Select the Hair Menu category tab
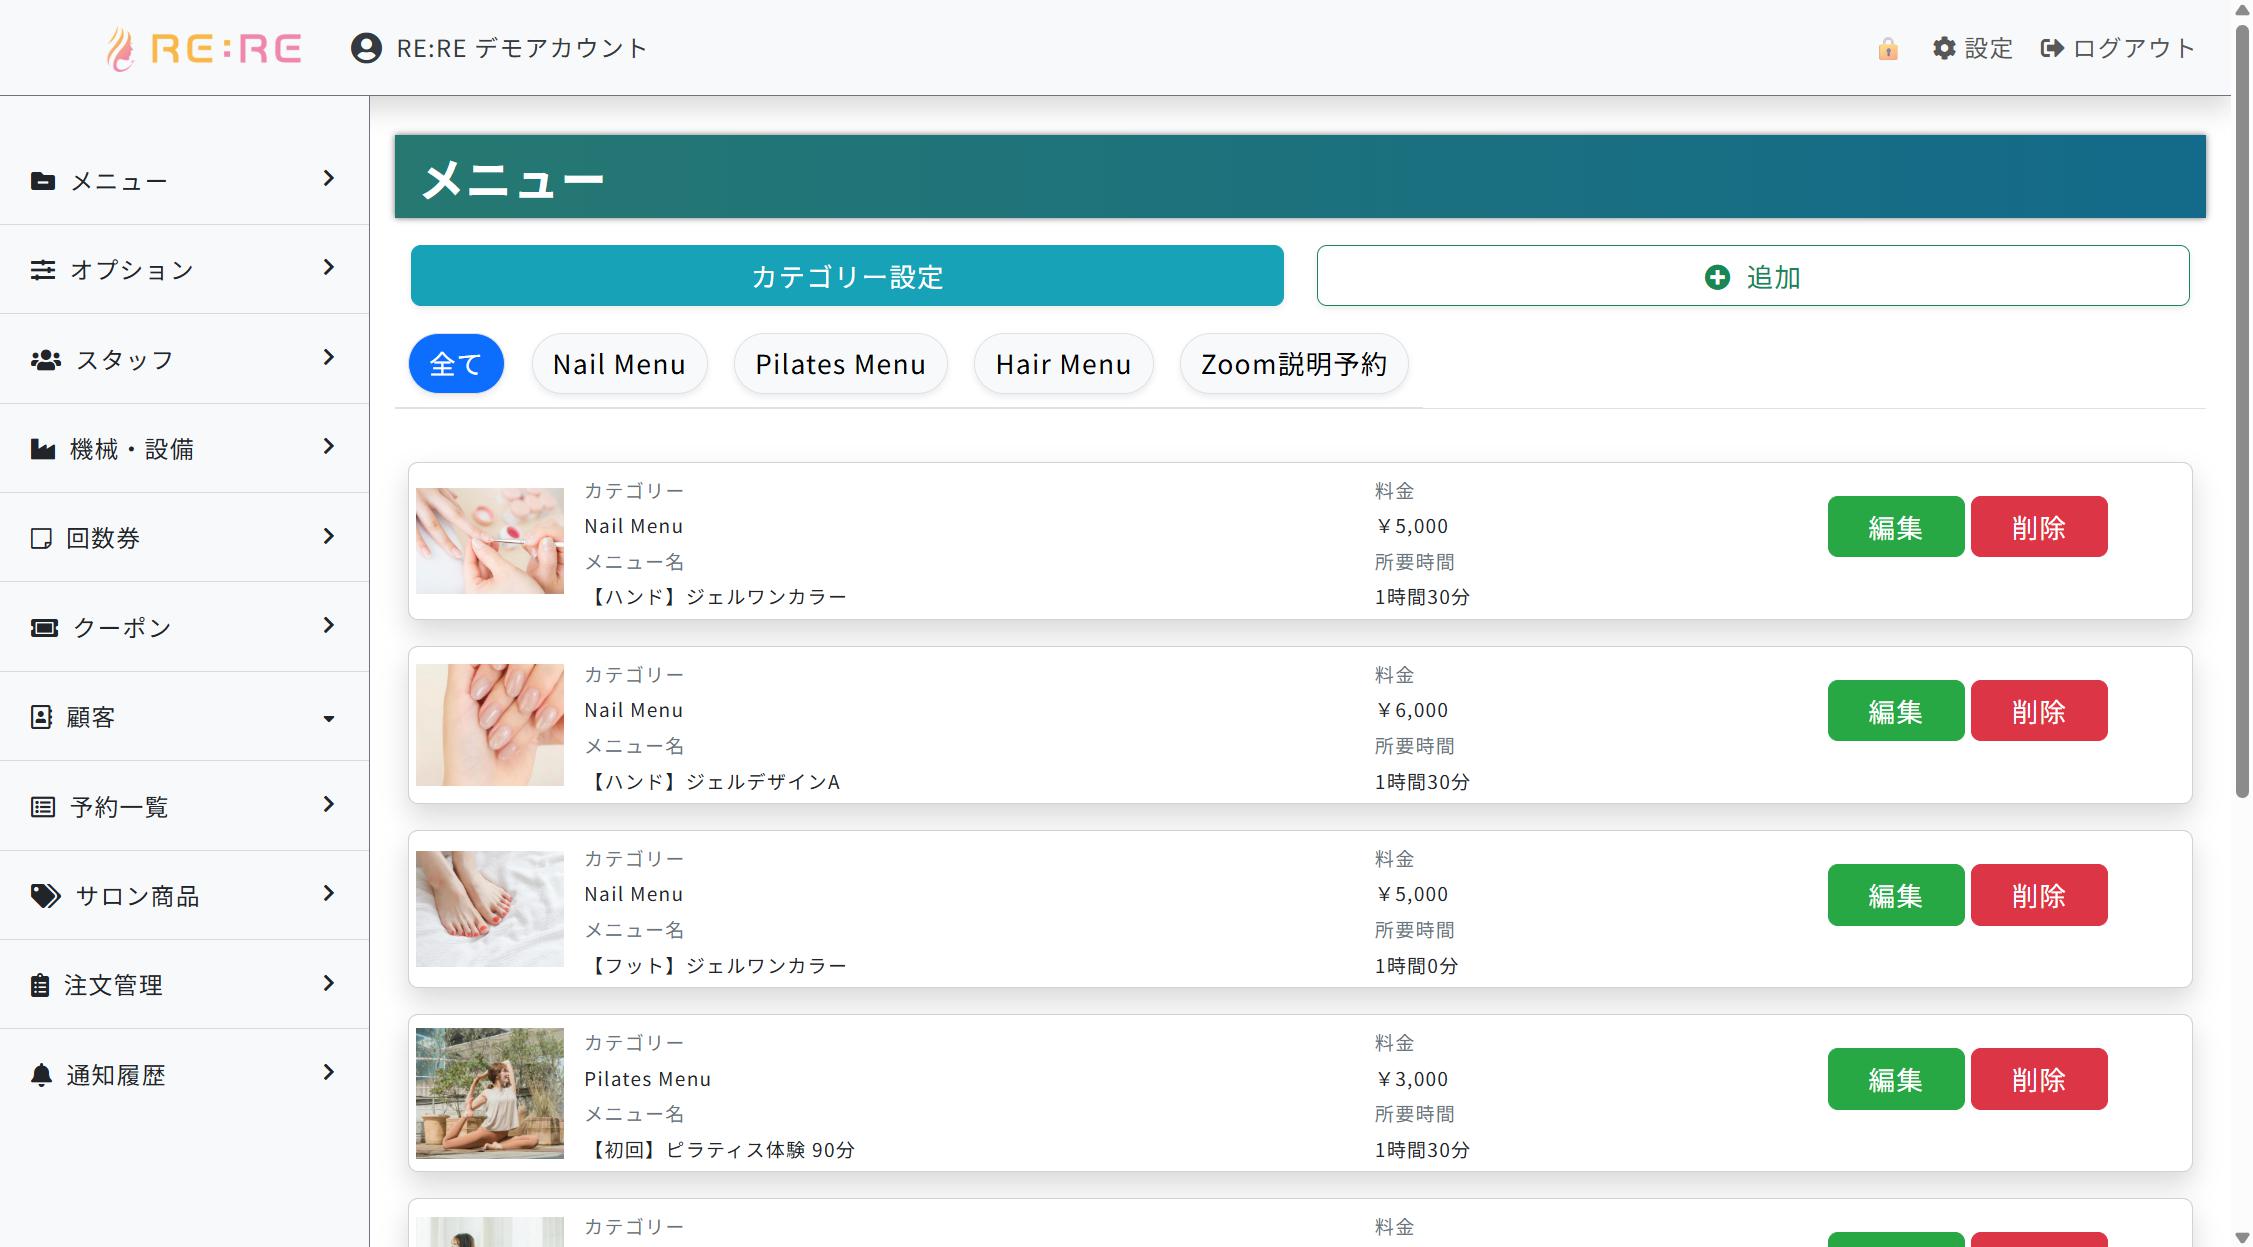This screenshot has height=1247, width=2253. pos(1062,364)
